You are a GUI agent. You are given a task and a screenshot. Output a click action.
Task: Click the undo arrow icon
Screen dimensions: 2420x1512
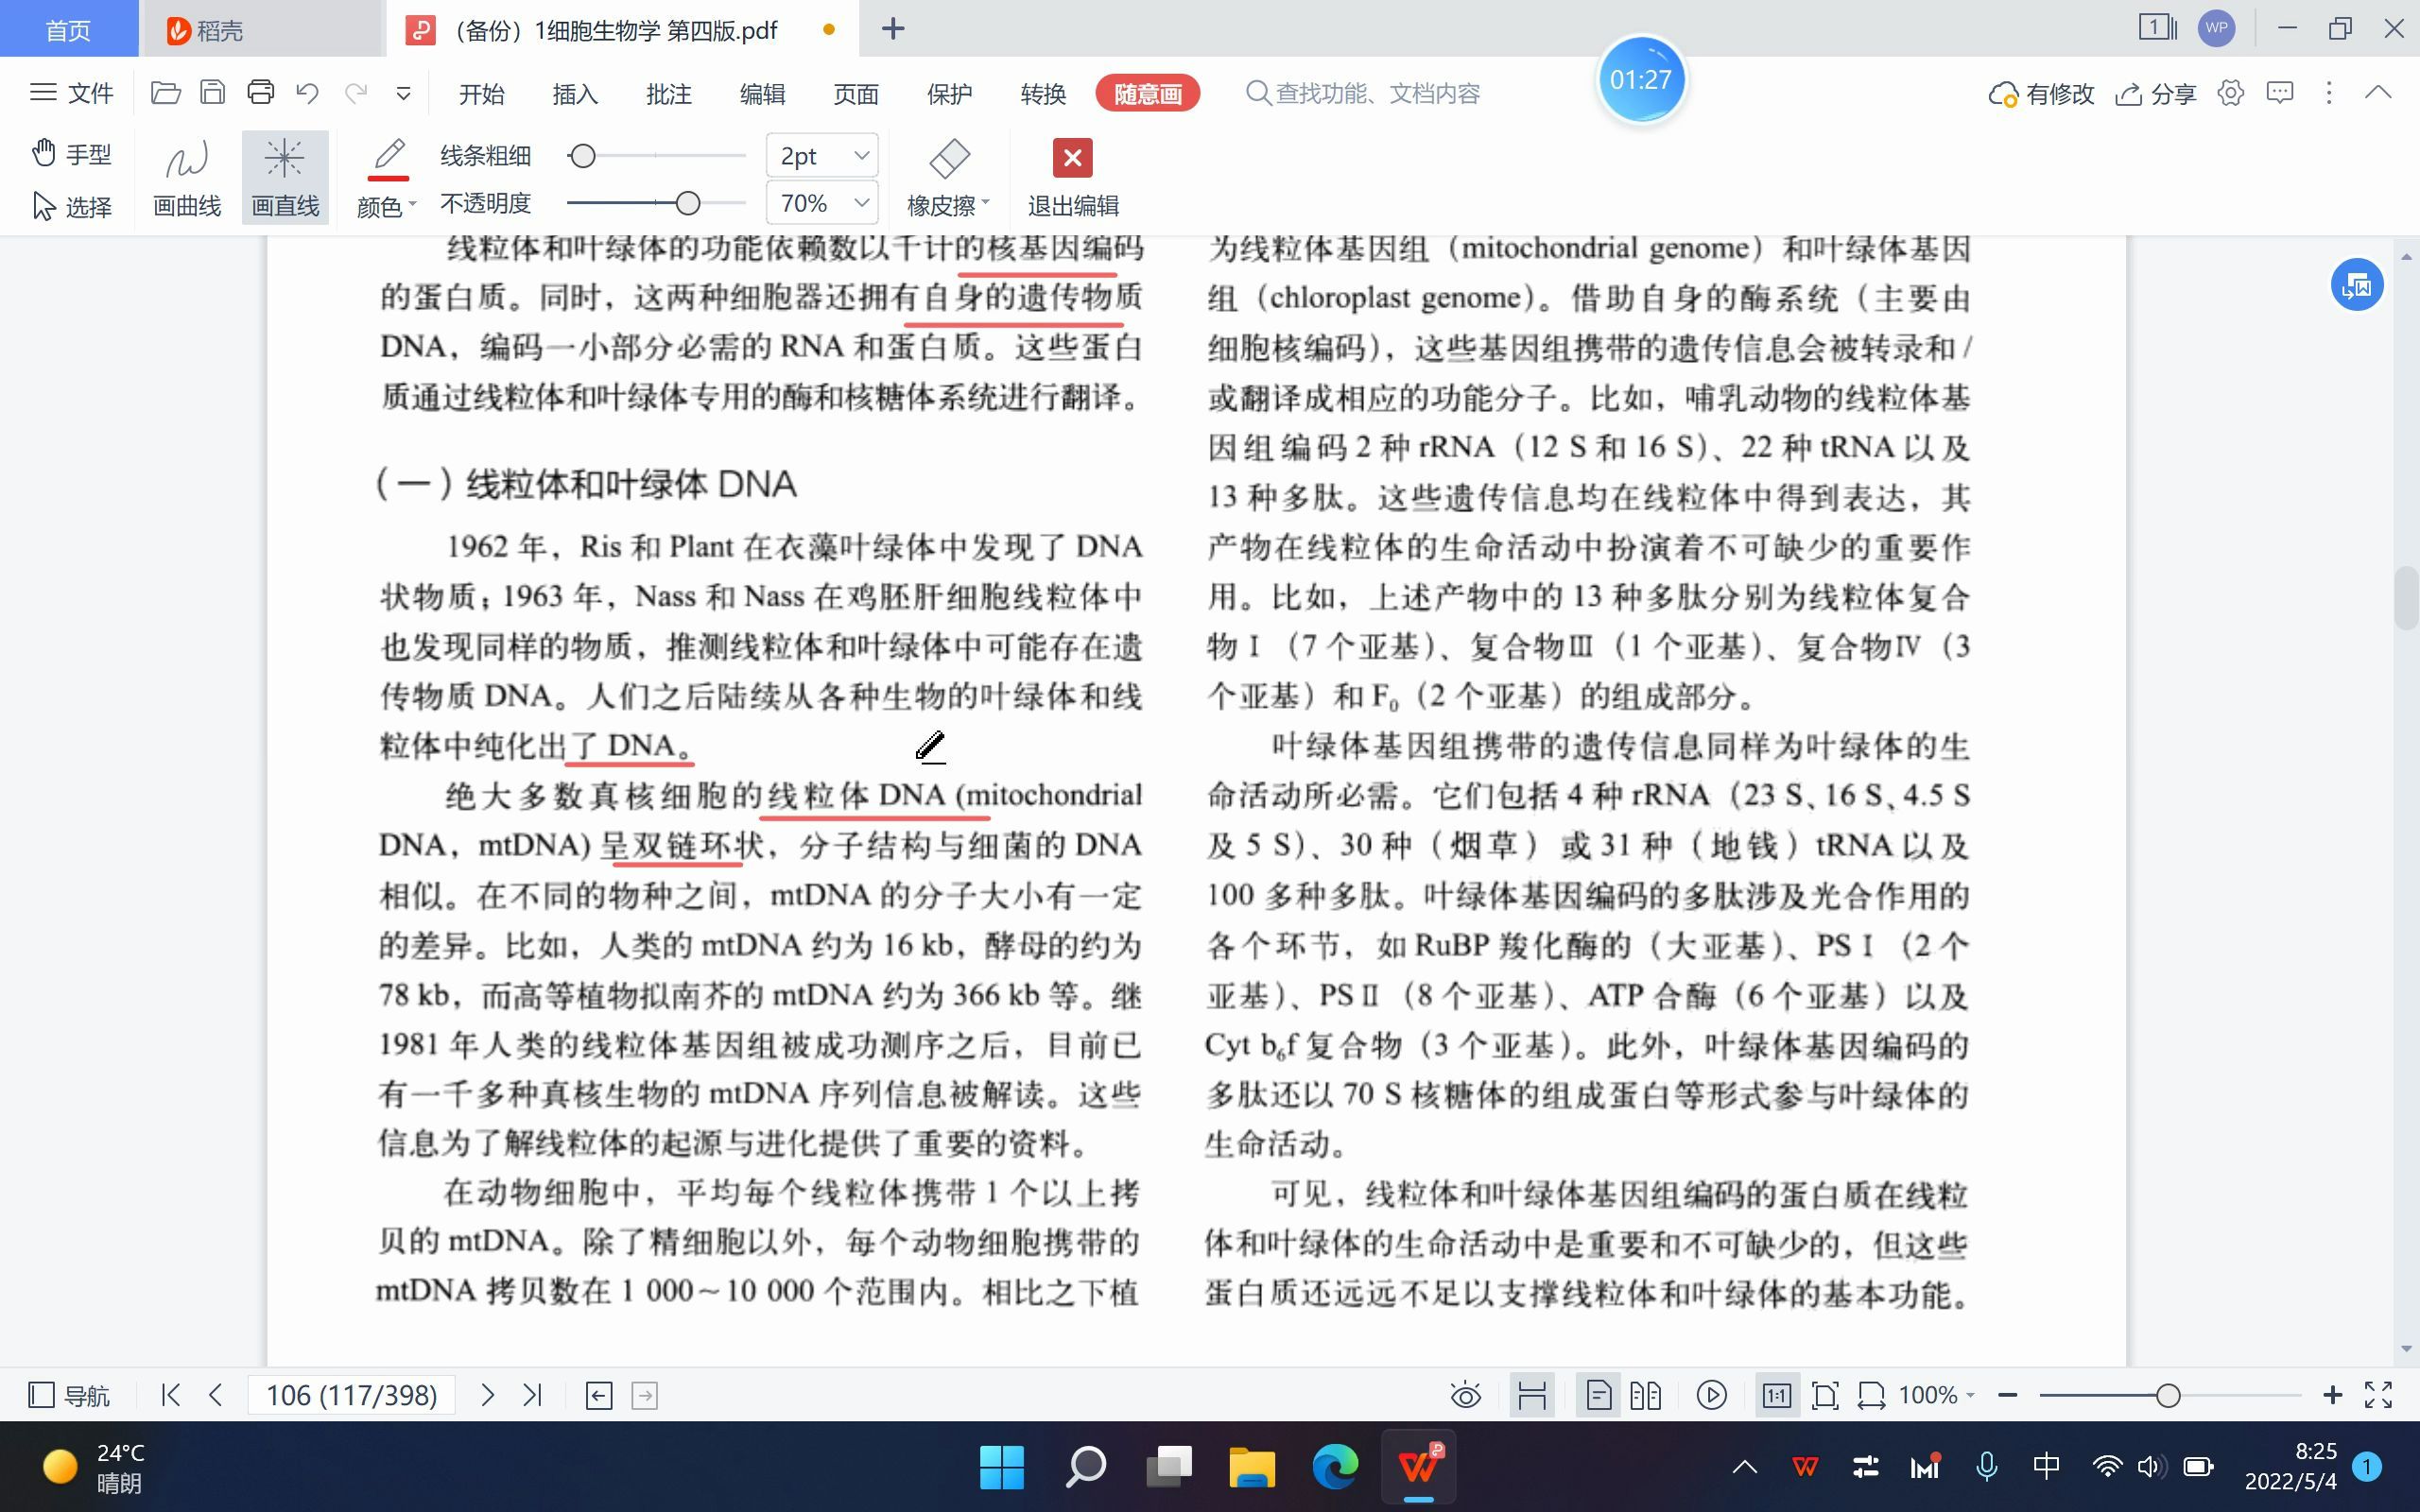click(x=308, y=93)
